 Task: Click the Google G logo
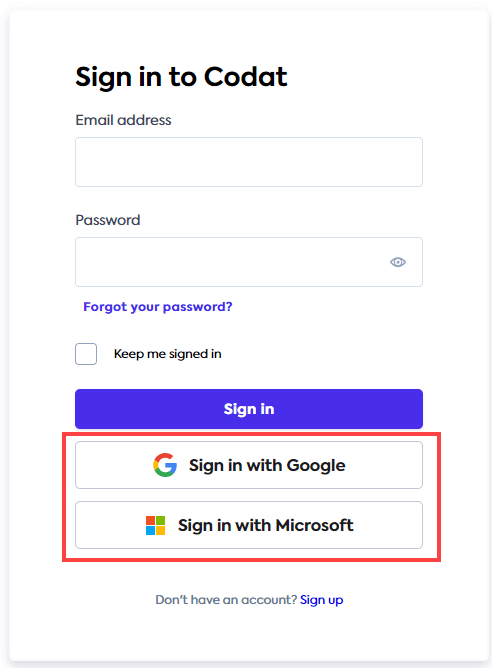pyautogui.click(x=165, y=465)
